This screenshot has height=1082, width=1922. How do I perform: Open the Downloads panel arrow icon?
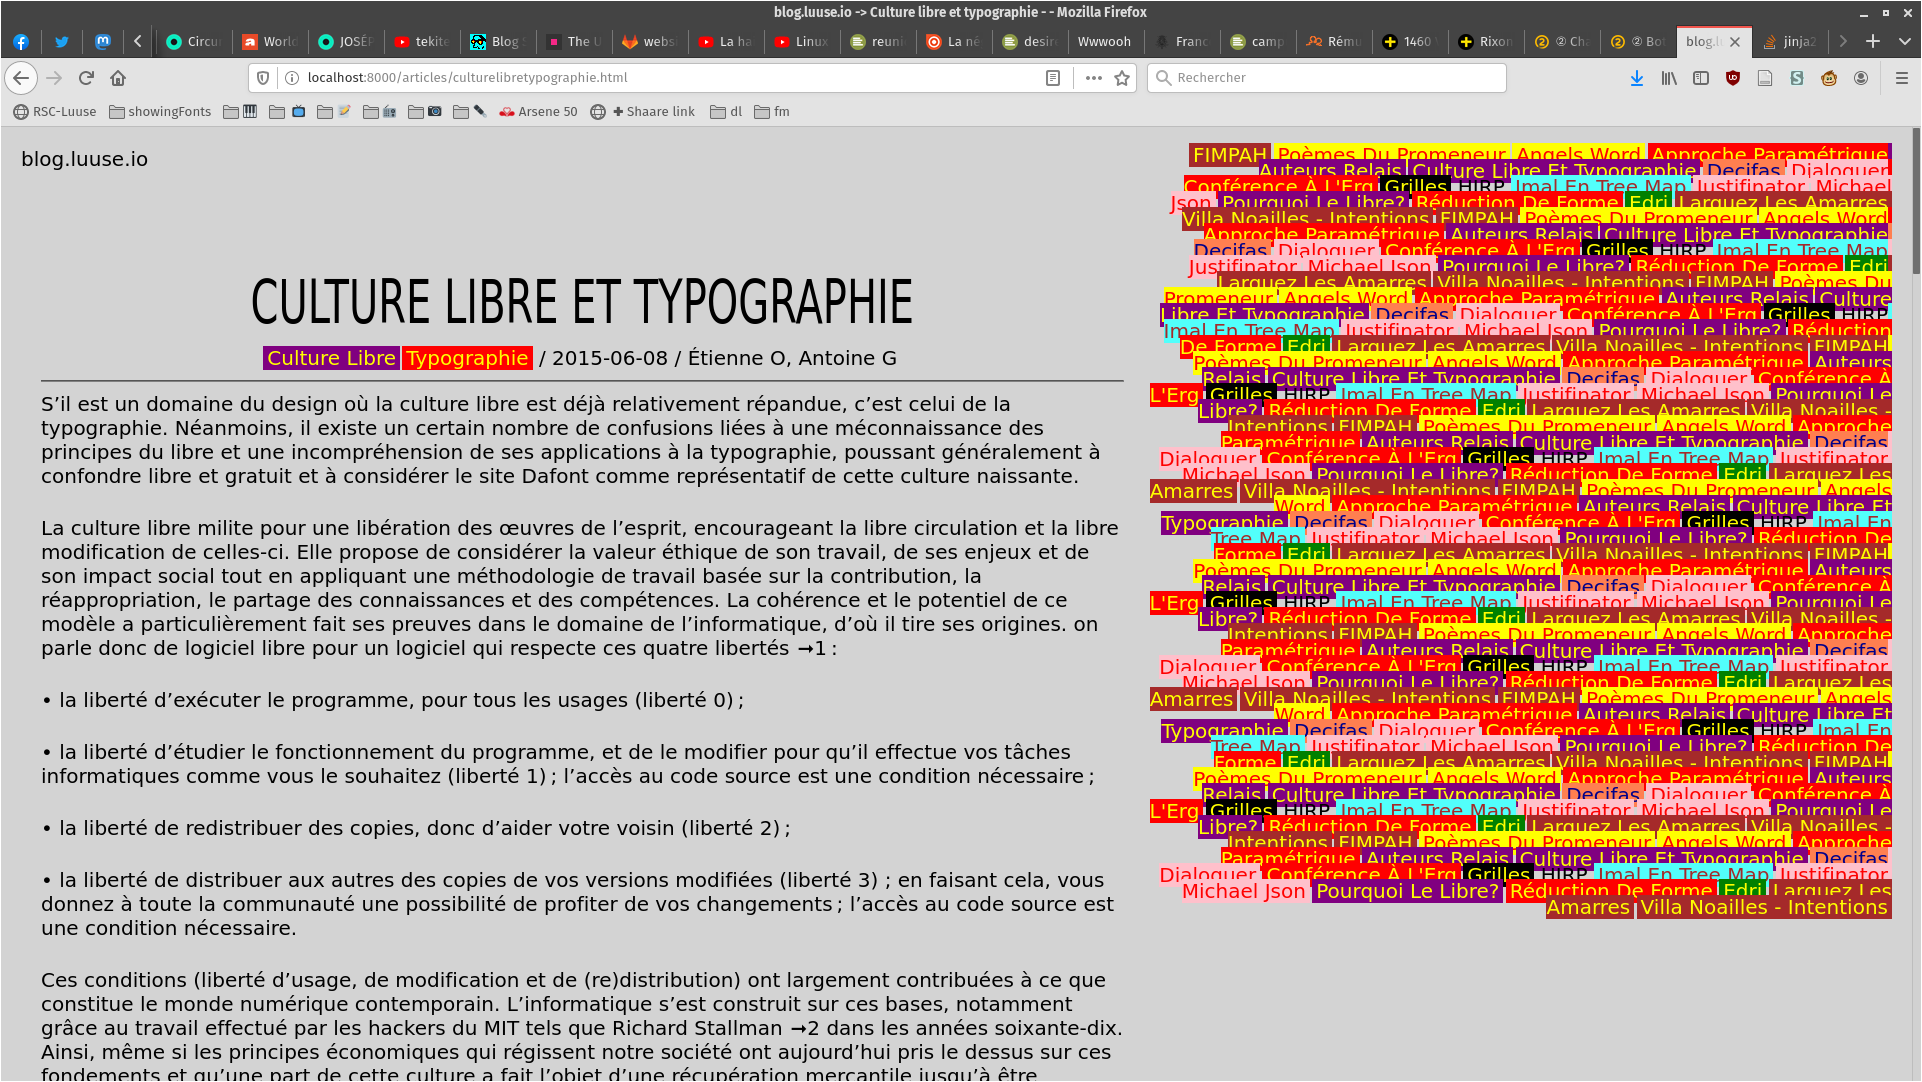pyautogui.click(x=1636, y=78)
